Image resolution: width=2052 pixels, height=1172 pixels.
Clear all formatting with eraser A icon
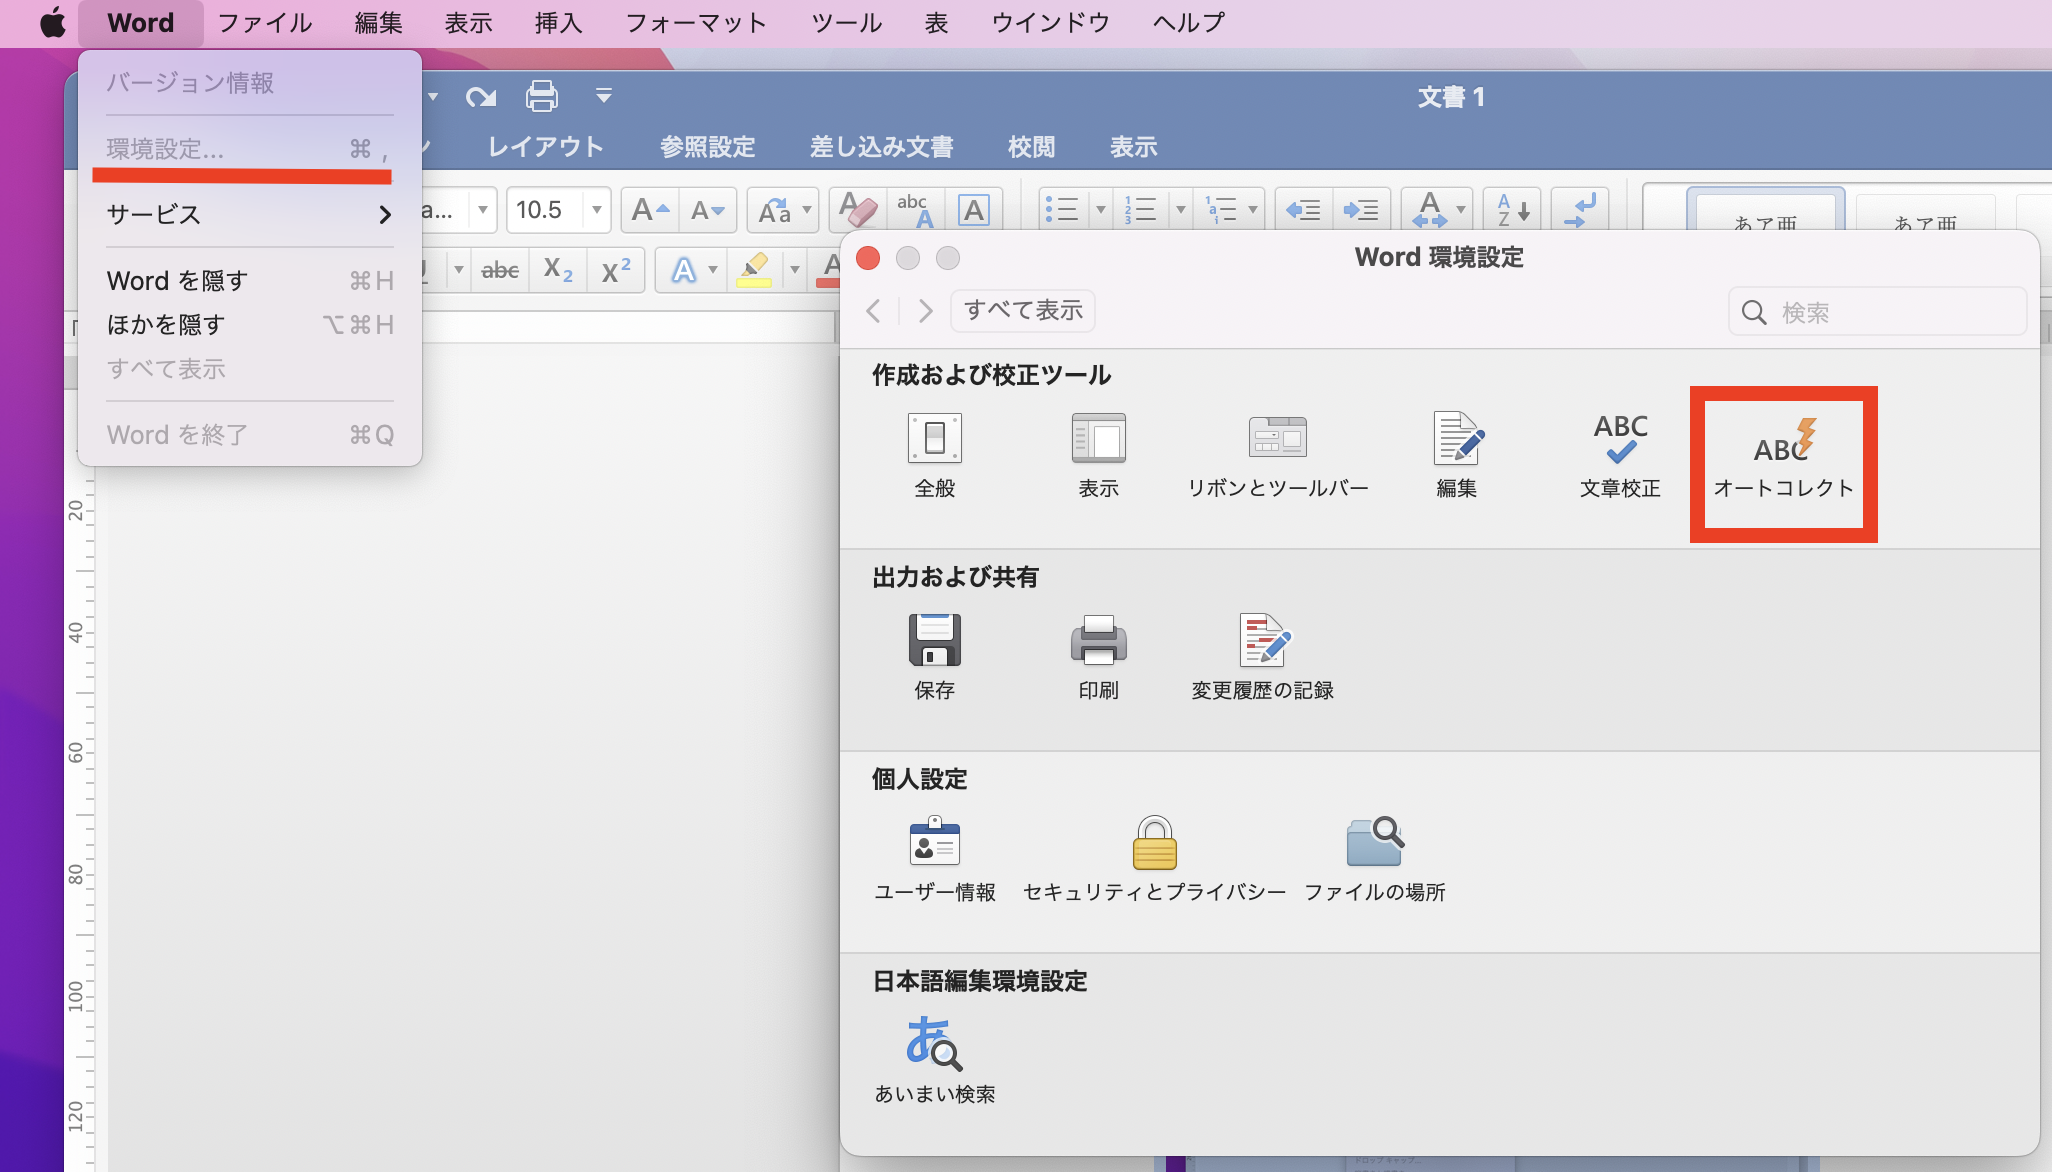coord(857,210)
